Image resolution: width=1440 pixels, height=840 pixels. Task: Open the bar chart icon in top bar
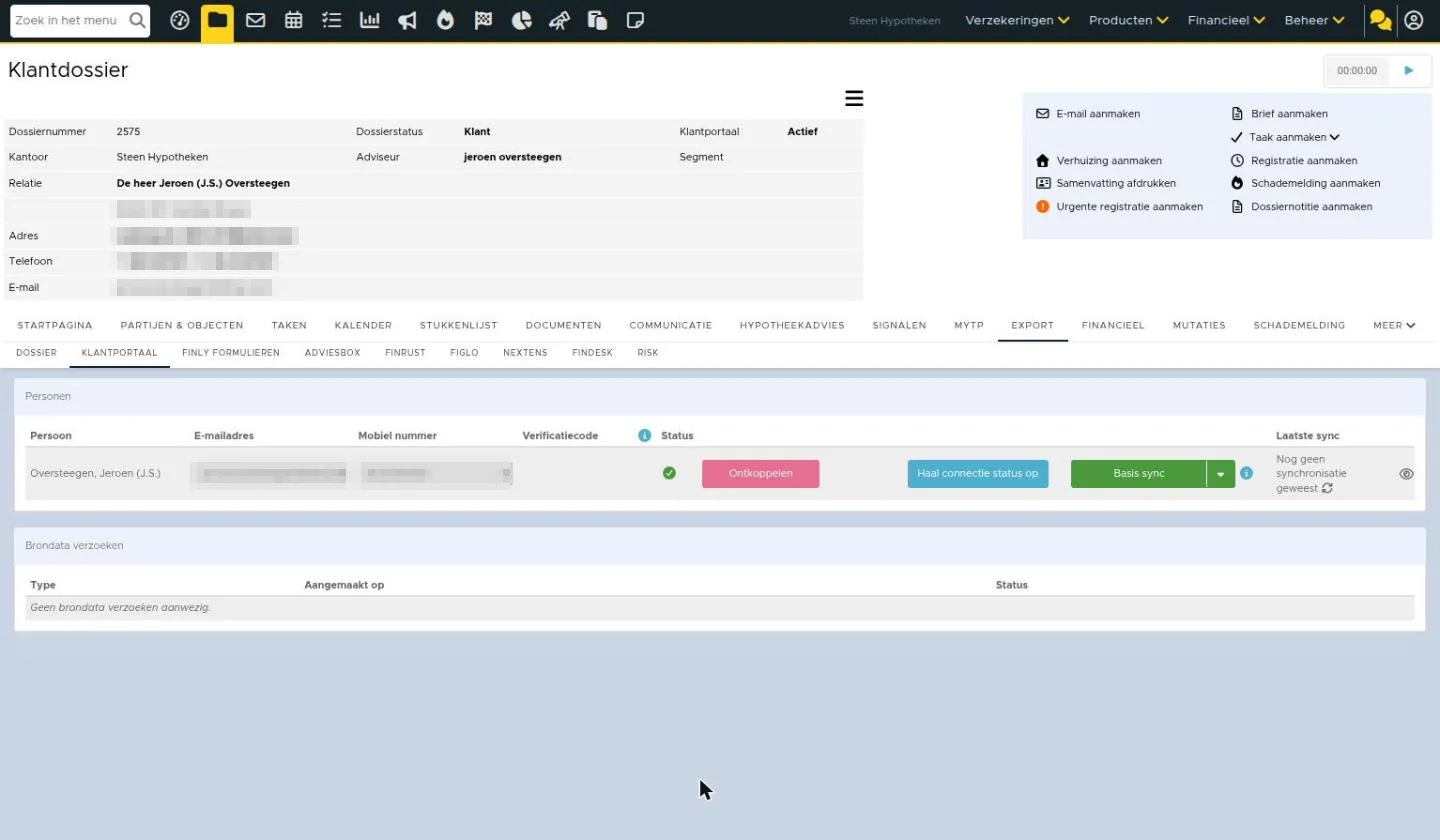point(370,20)
